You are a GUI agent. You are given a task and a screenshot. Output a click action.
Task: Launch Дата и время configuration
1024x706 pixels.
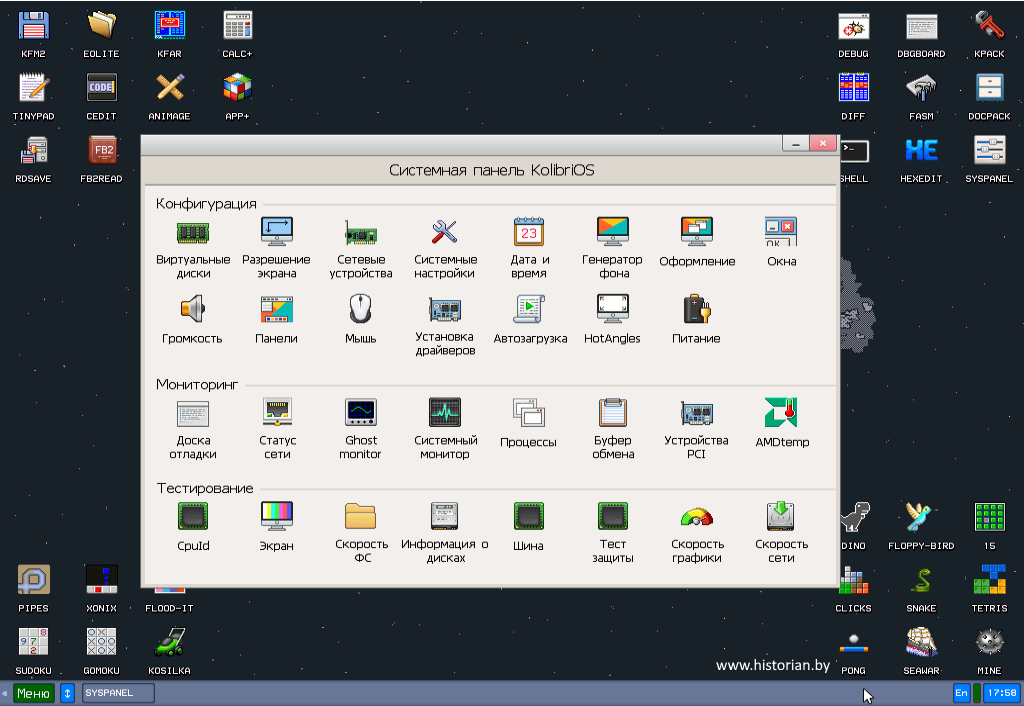(528, 233)
